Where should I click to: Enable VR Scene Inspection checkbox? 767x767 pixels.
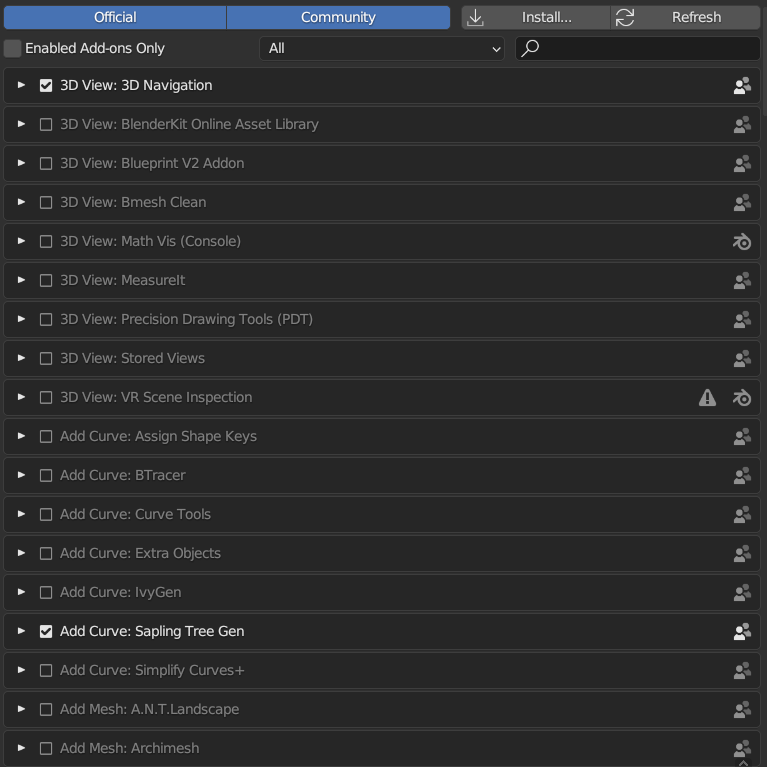(46, 398)
